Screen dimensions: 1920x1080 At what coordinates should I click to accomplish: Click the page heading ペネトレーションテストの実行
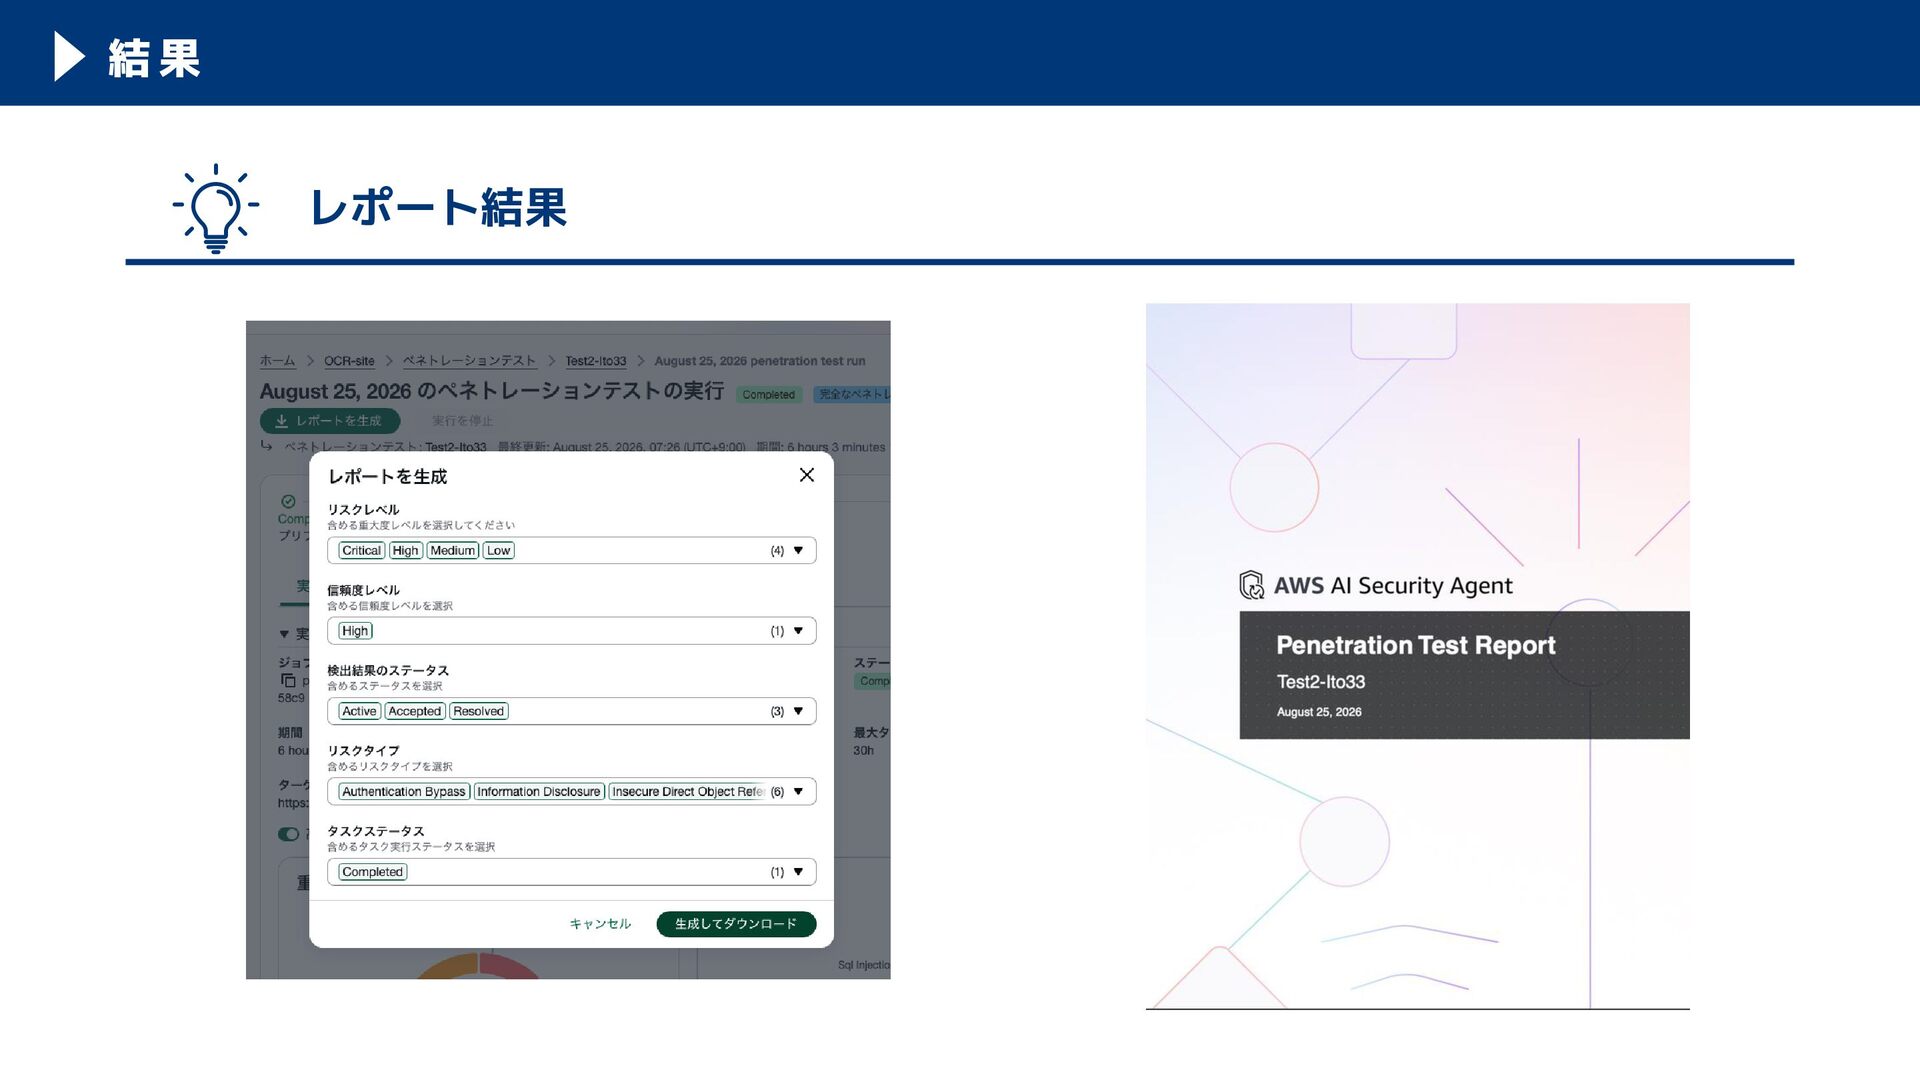(491, 391)
